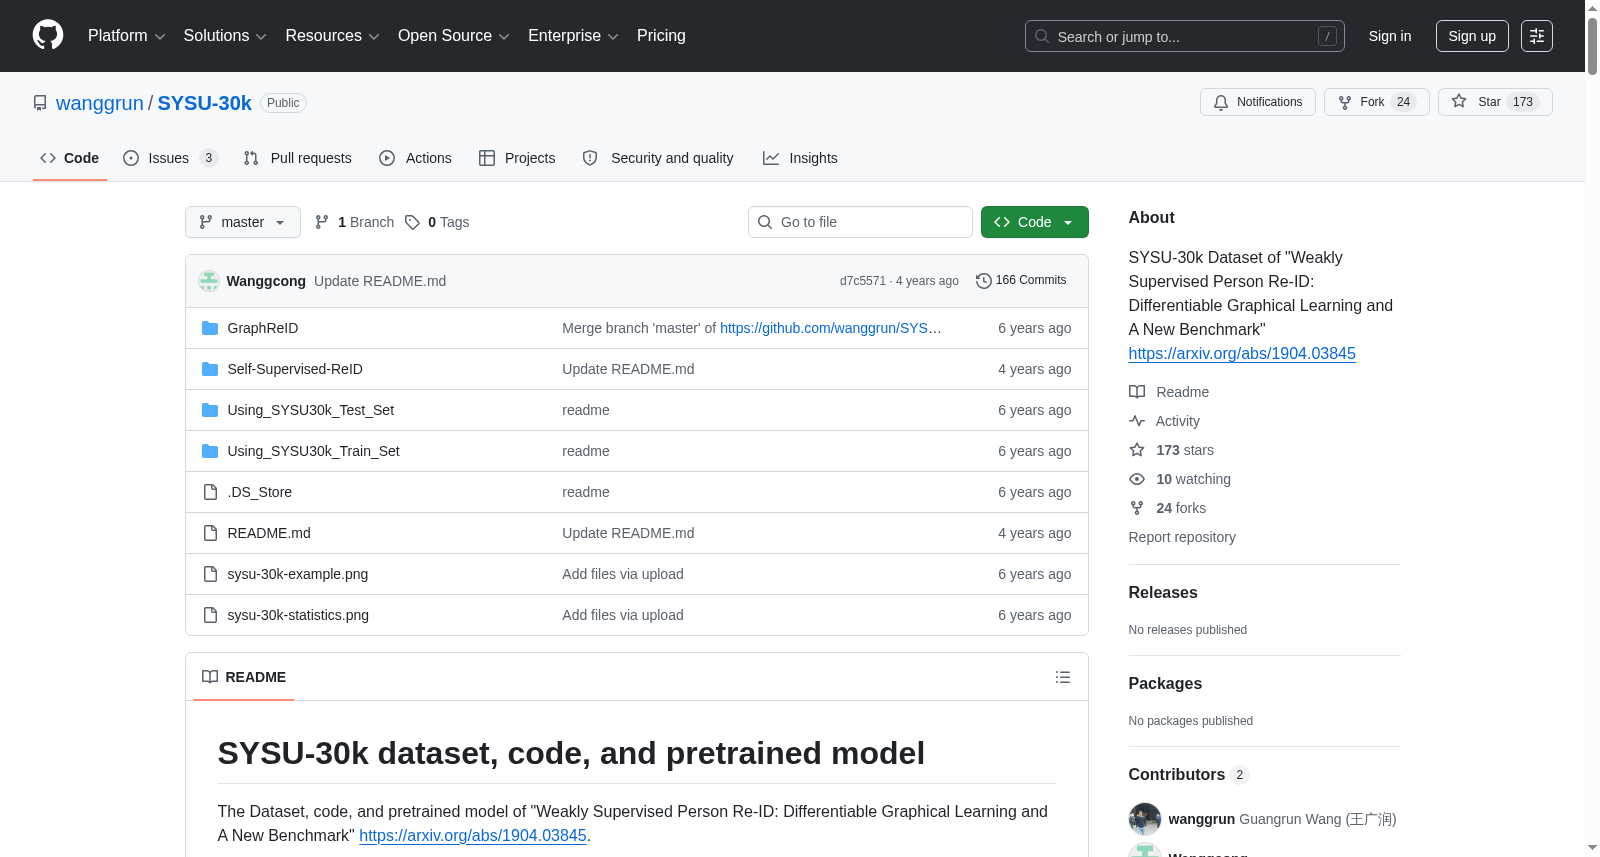Open the green Code dropdown
This screenshot has width=1600, height=857.
(1035, 222)
